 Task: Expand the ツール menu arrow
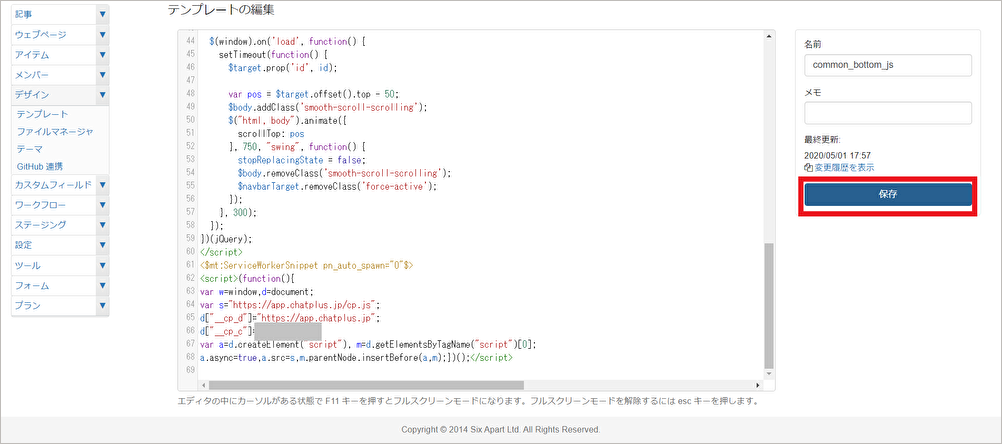(x=102, y=265)
